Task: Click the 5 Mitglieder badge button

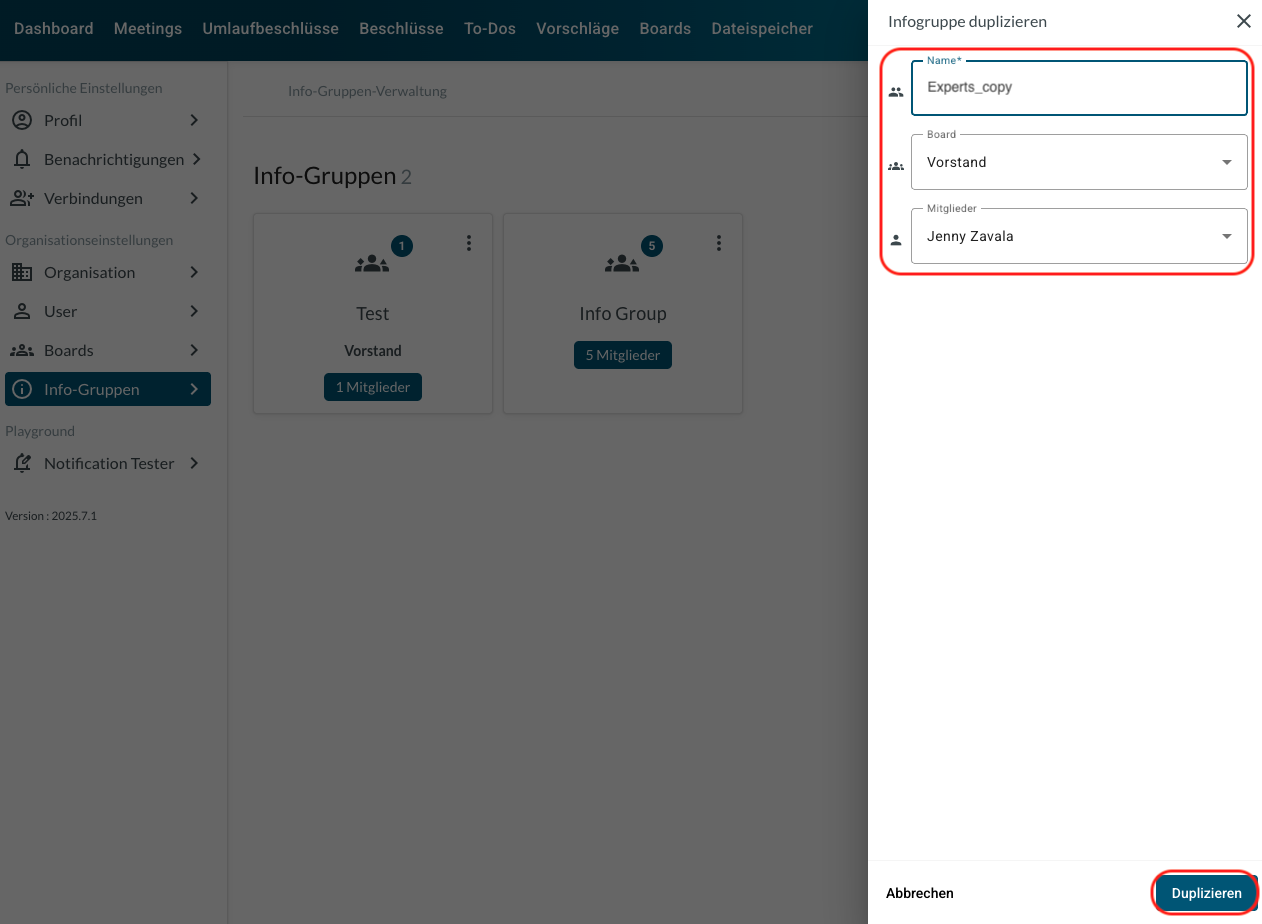Action: (x=622, y=355)
